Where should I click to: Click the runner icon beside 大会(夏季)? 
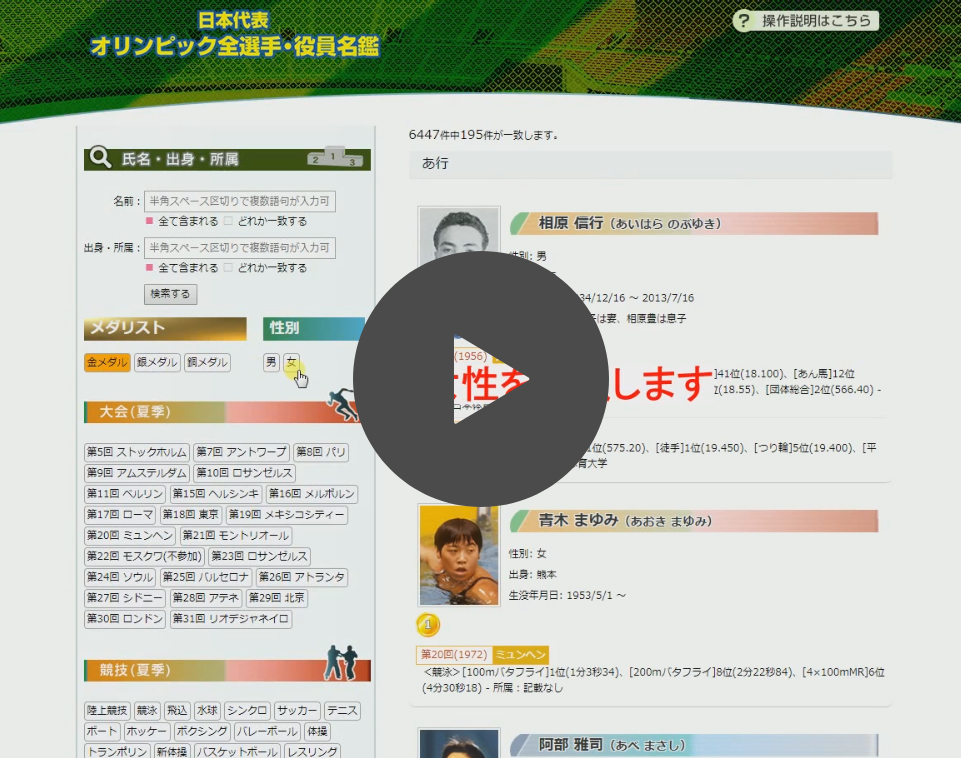coord(343,404)
